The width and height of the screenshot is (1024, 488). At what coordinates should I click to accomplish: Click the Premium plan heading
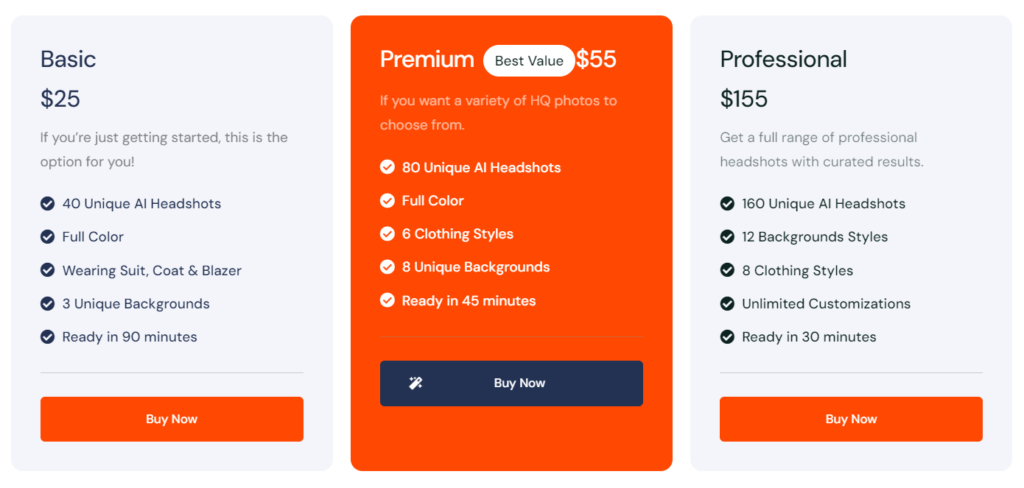427,59
